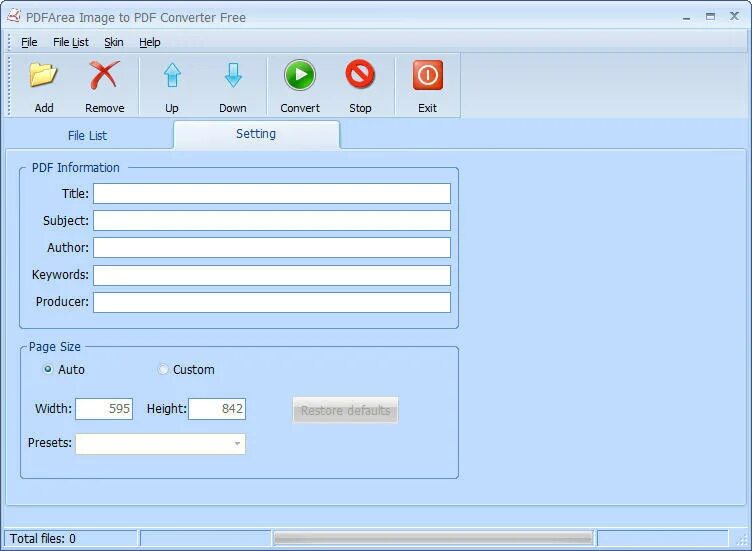Screen dimensions: 752x551
Task: Click the Keywords input field
Action: coord(272,275)
